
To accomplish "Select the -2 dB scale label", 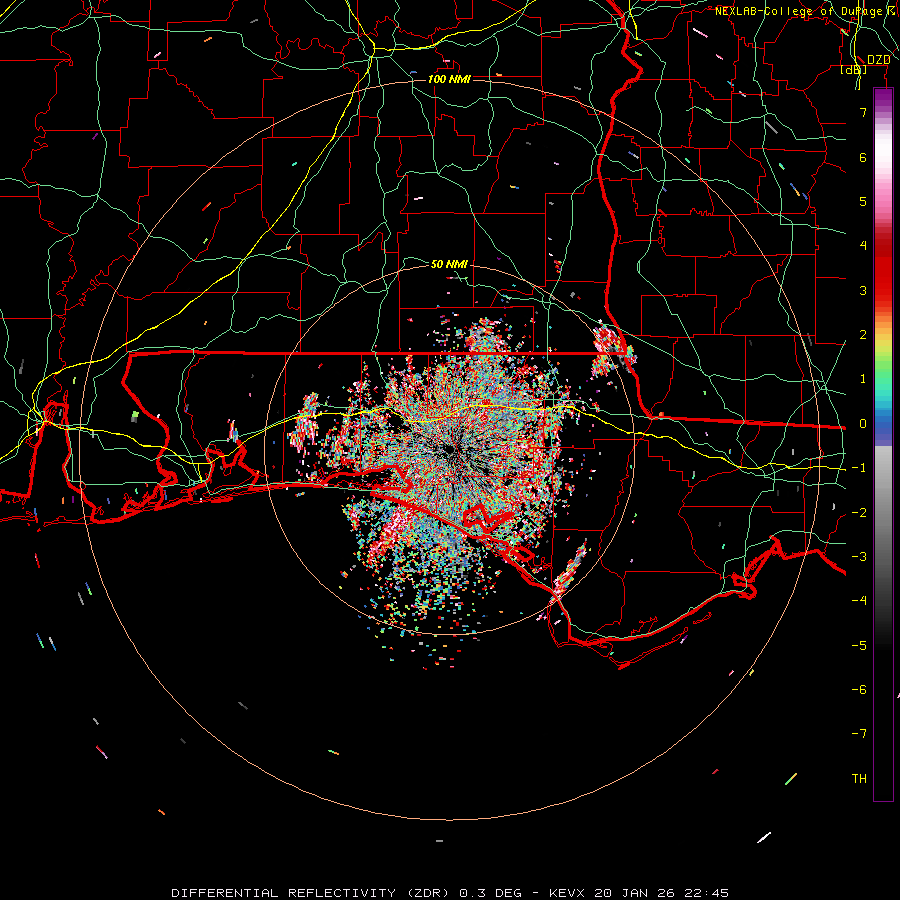I will pyautogui.click(x=859, y=513).
